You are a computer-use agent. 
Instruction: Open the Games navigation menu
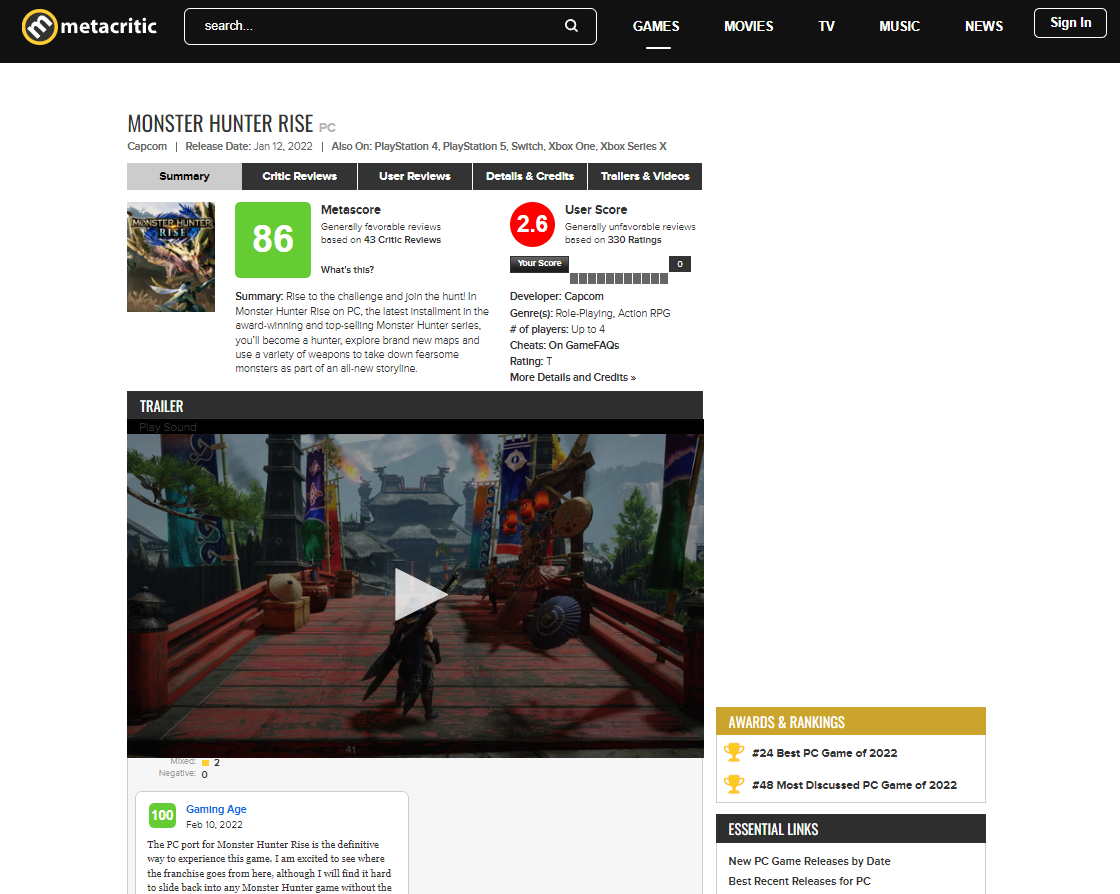click(656, 26)
